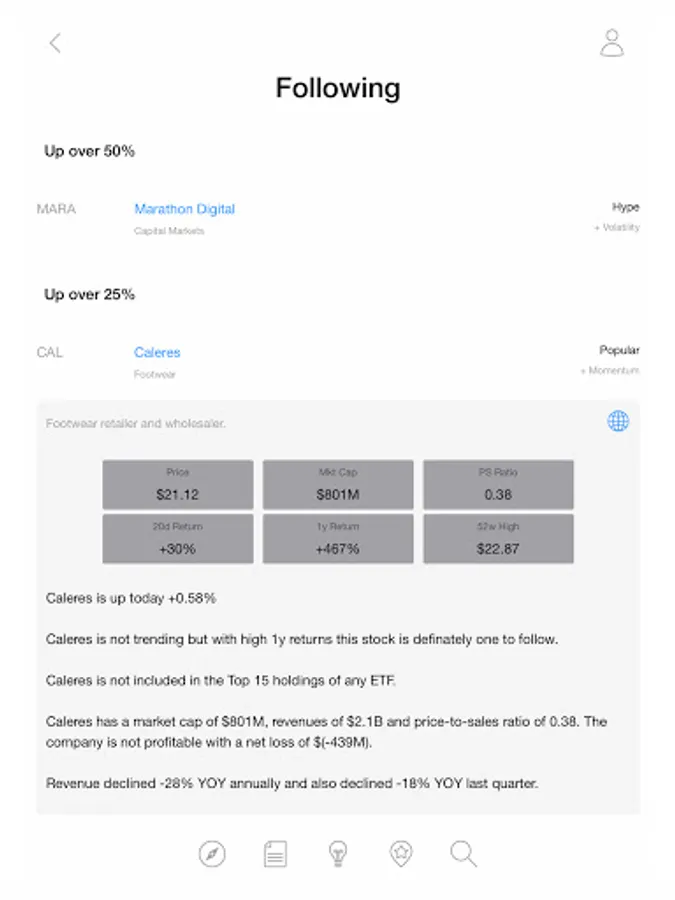Screen dimensions: 675x900
Task: Open the user profile icon
Action: [x=611, y=43]
